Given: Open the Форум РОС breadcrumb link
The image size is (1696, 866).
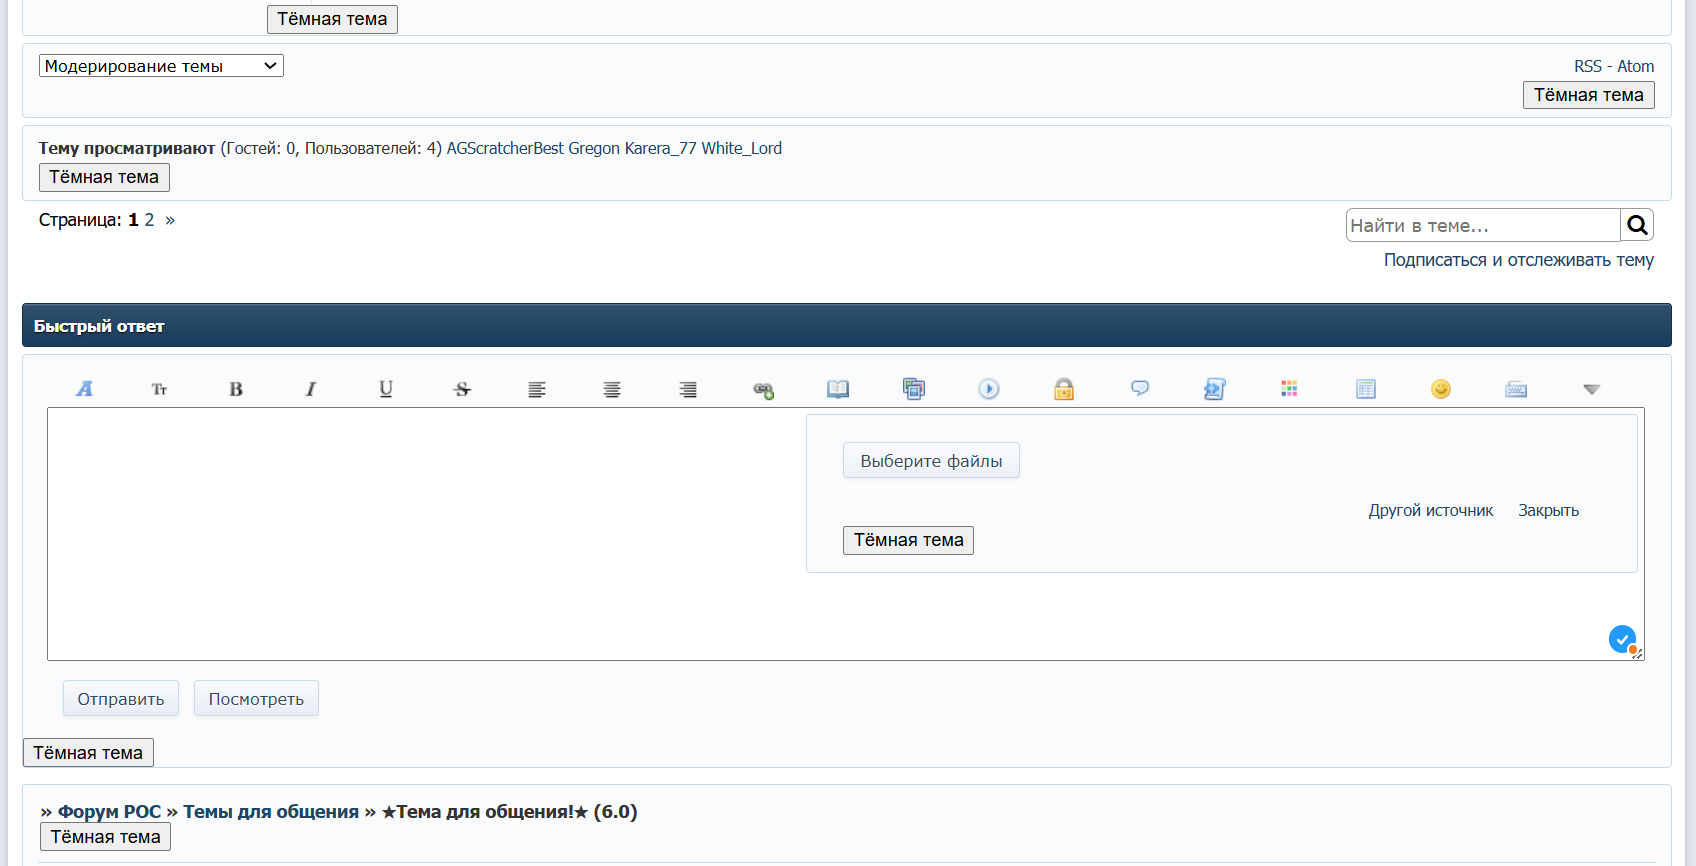Looking at the screenshot, I should click(109, 812).
